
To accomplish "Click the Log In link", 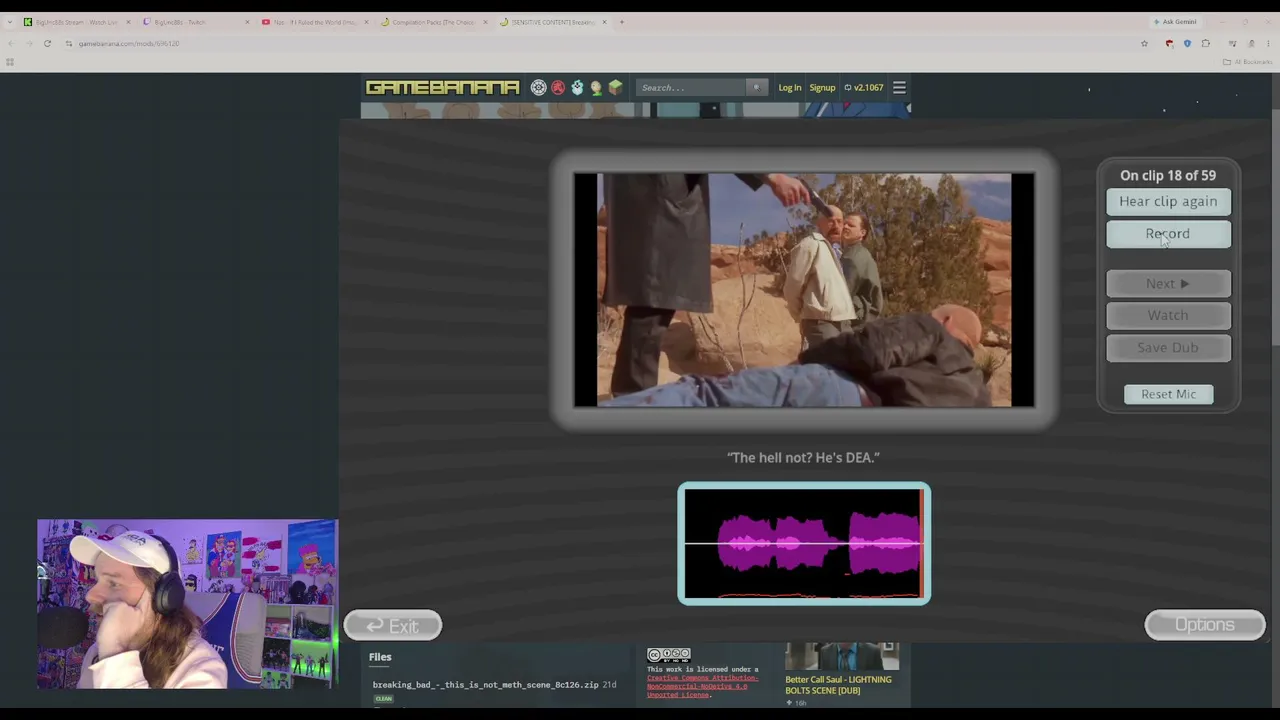I will point(790,88).
